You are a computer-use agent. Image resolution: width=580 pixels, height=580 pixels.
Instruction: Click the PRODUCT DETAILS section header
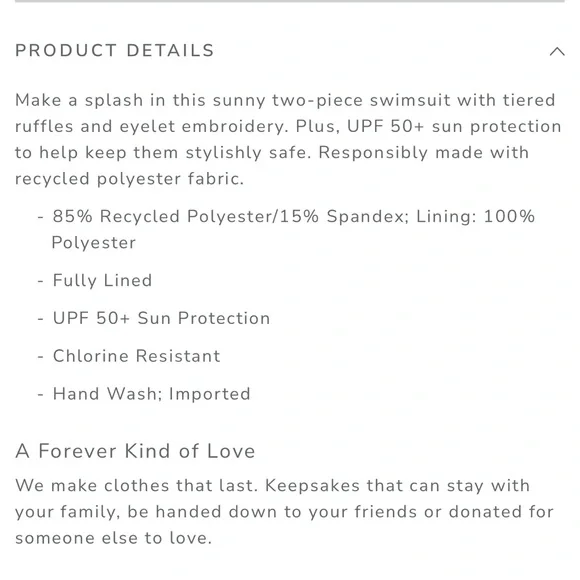[115, 50]
